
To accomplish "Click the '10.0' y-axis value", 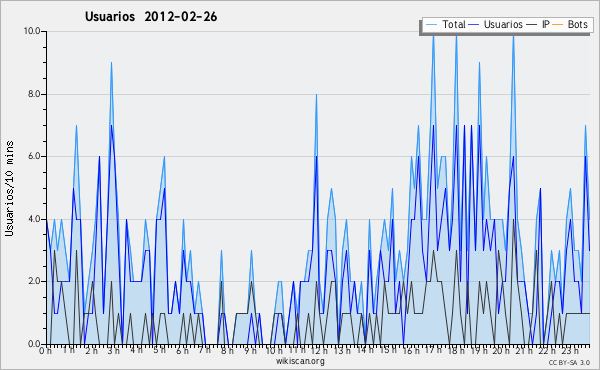I will (33, 31).
